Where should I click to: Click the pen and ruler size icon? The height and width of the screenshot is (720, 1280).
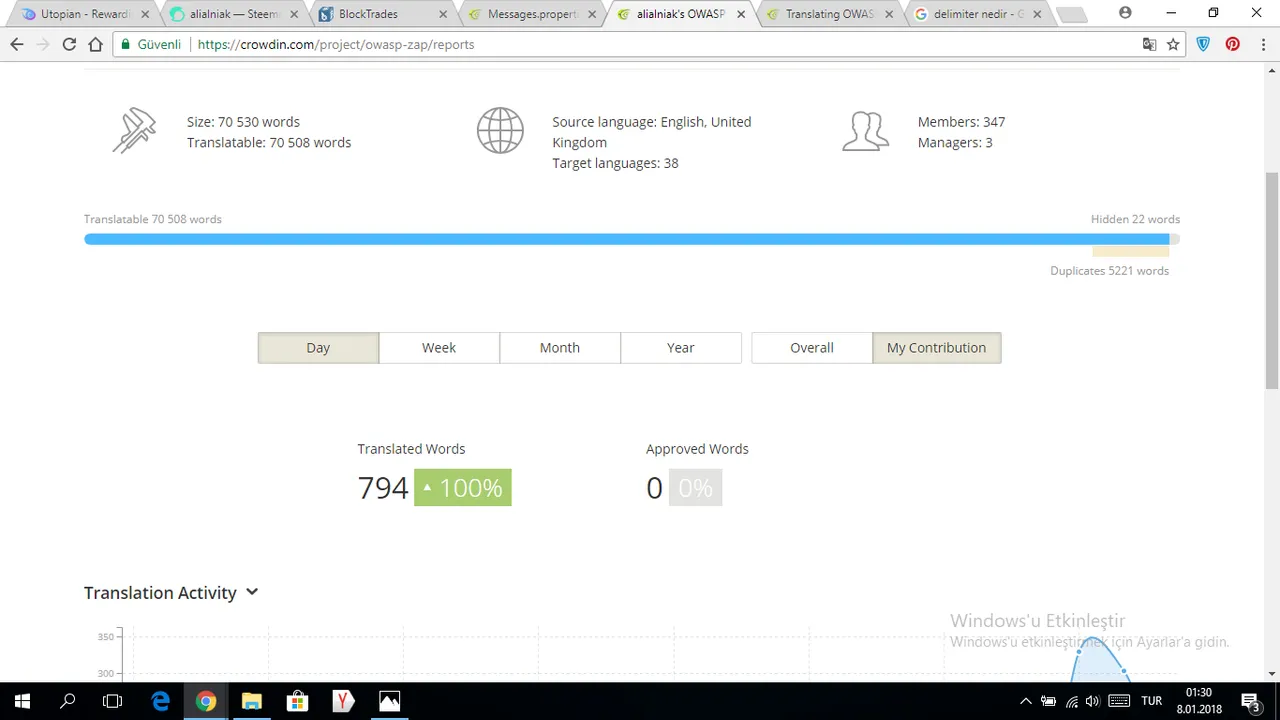click(x=134, y=131)
